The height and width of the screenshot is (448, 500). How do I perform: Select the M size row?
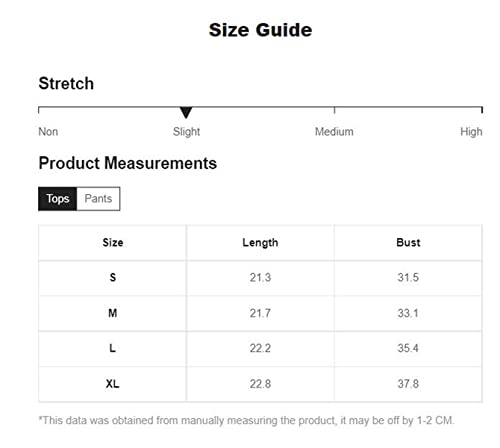(x=260, y=313)
